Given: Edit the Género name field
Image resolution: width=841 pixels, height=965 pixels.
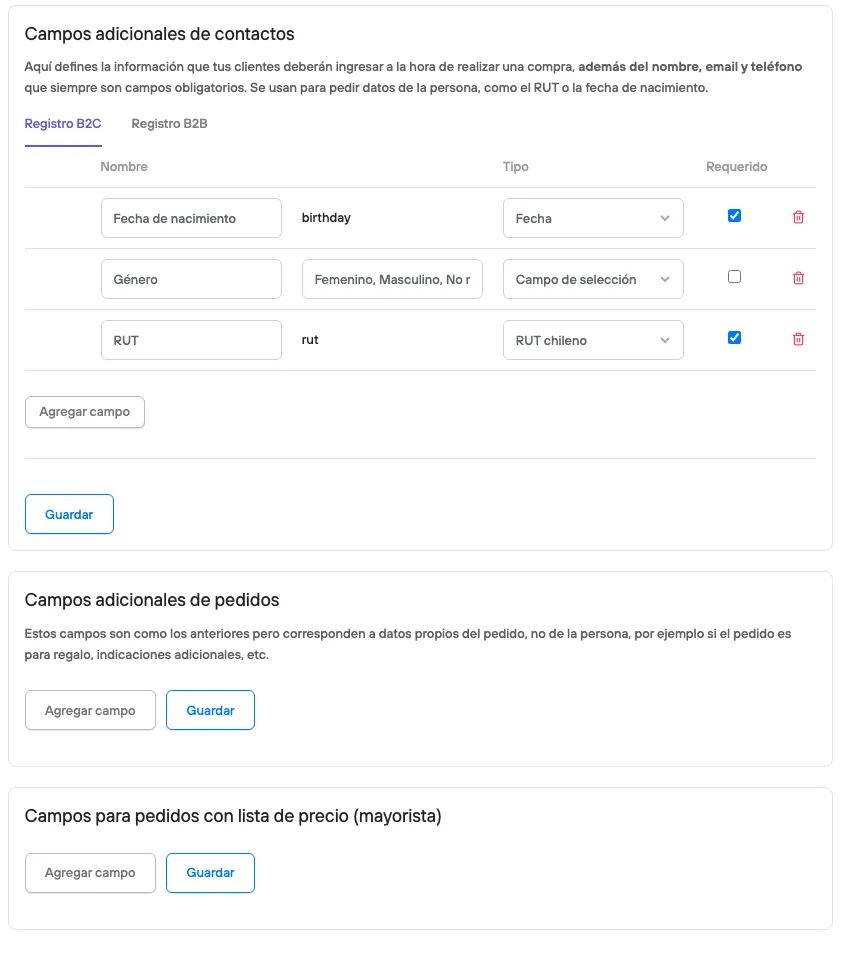Looking at the screenshot, I should [191, 279].
